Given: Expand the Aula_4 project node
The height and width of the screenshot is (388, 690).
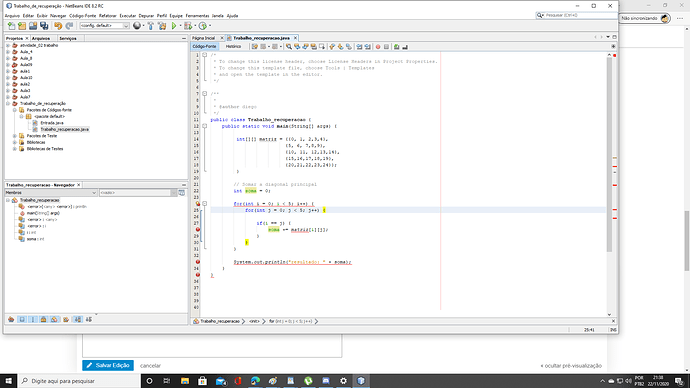Looking at the screenshot, I should point(8,52).
